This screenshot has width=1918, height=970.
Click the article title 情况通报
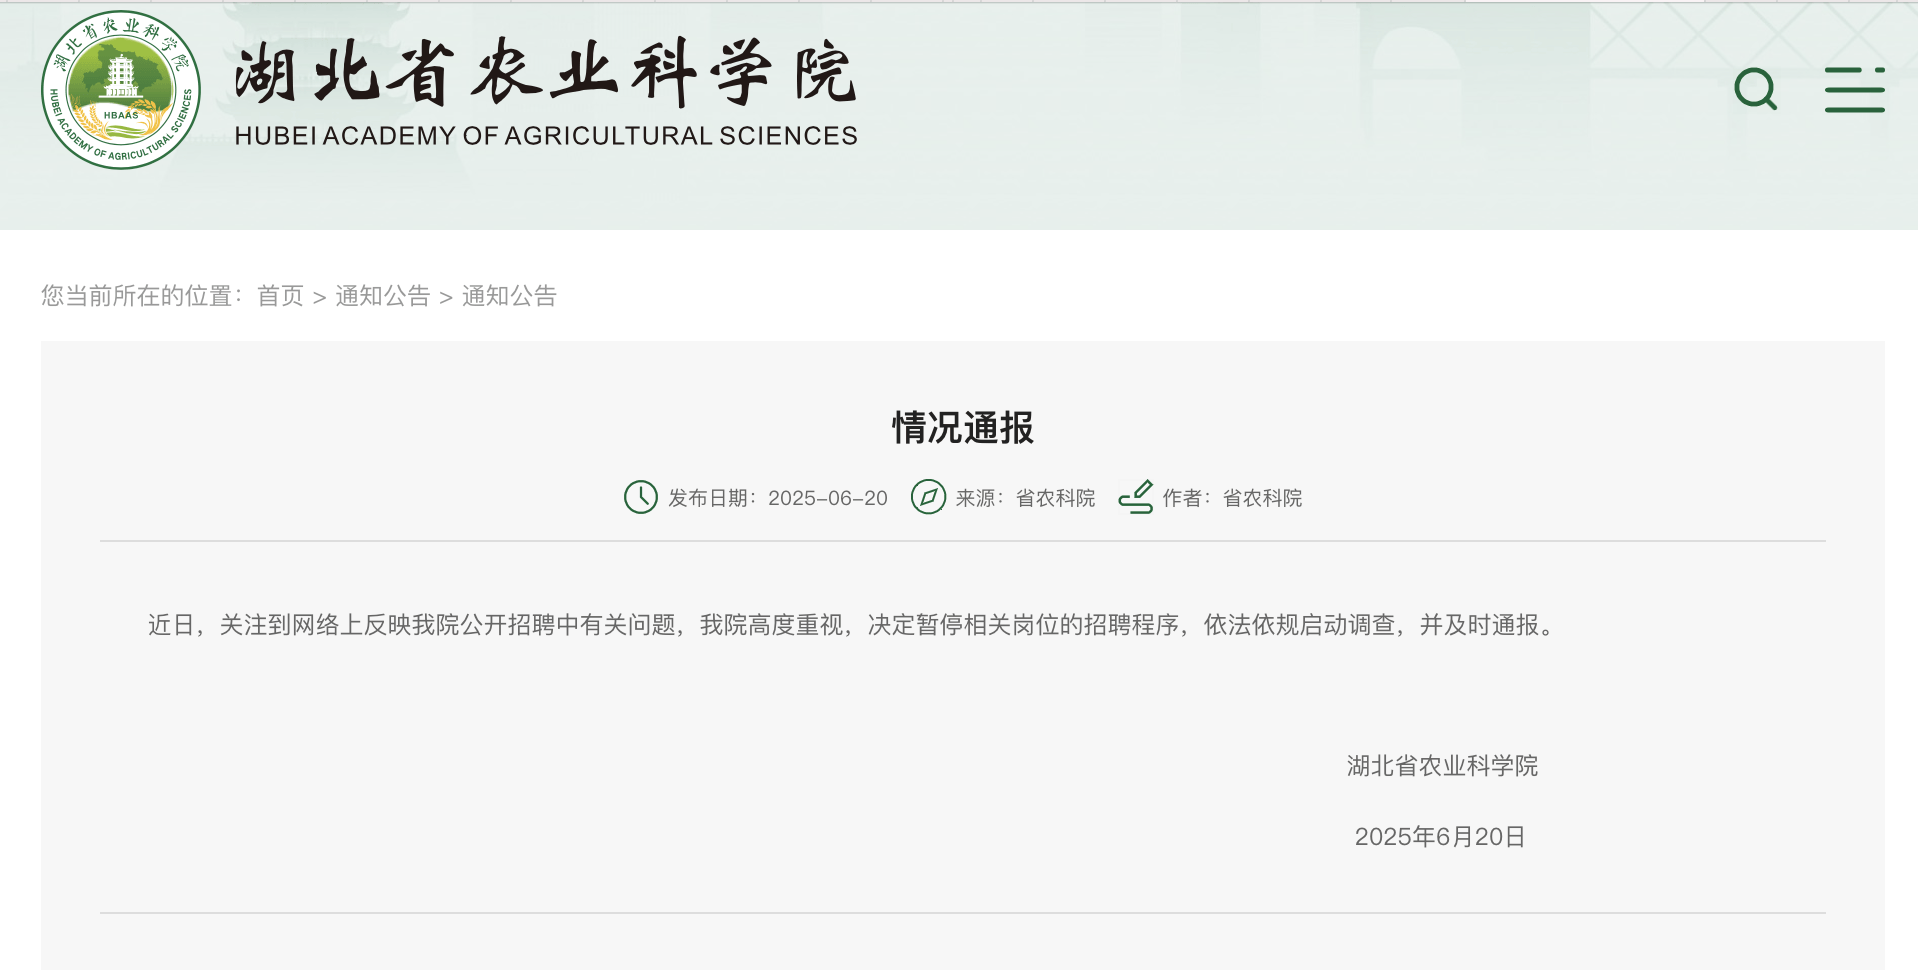tap(962, 428)
